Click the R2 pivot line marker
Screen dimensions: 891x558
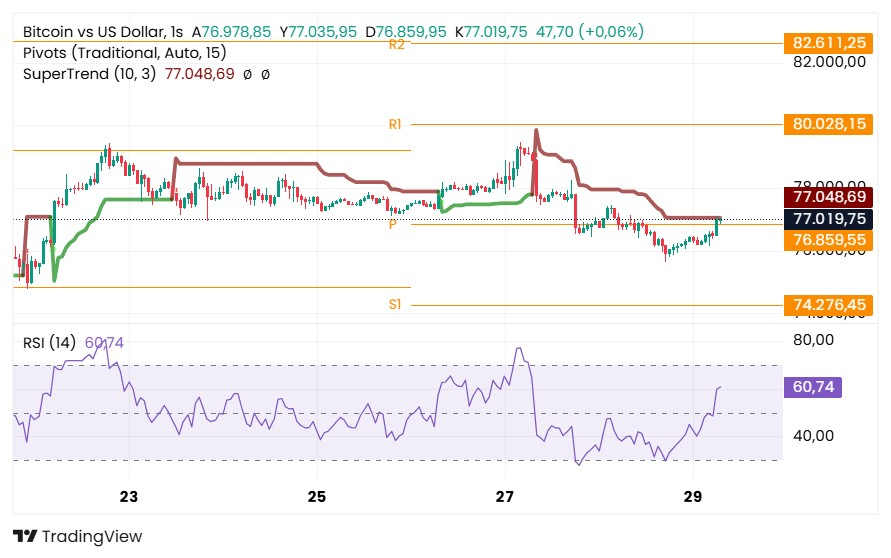coord(397,44)
